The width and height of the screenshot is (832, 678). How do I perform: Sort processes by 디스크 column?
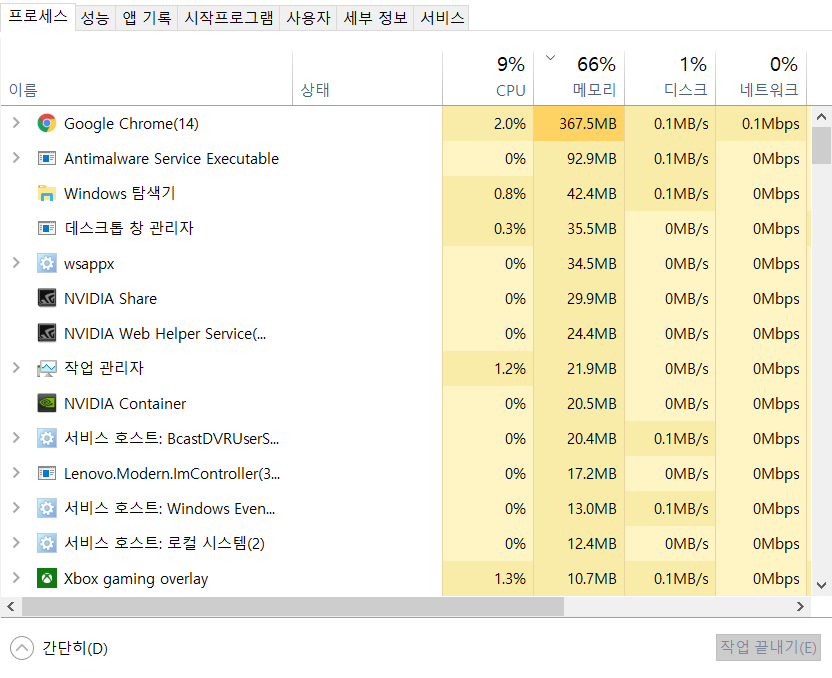pyautogui.click(x=671, y=79)
